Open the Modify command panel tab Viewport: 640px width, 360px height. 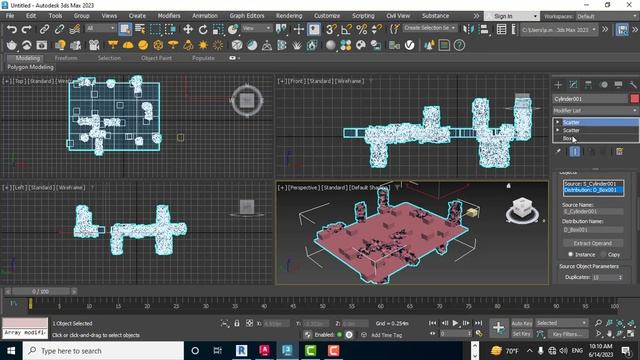(573, 85)
